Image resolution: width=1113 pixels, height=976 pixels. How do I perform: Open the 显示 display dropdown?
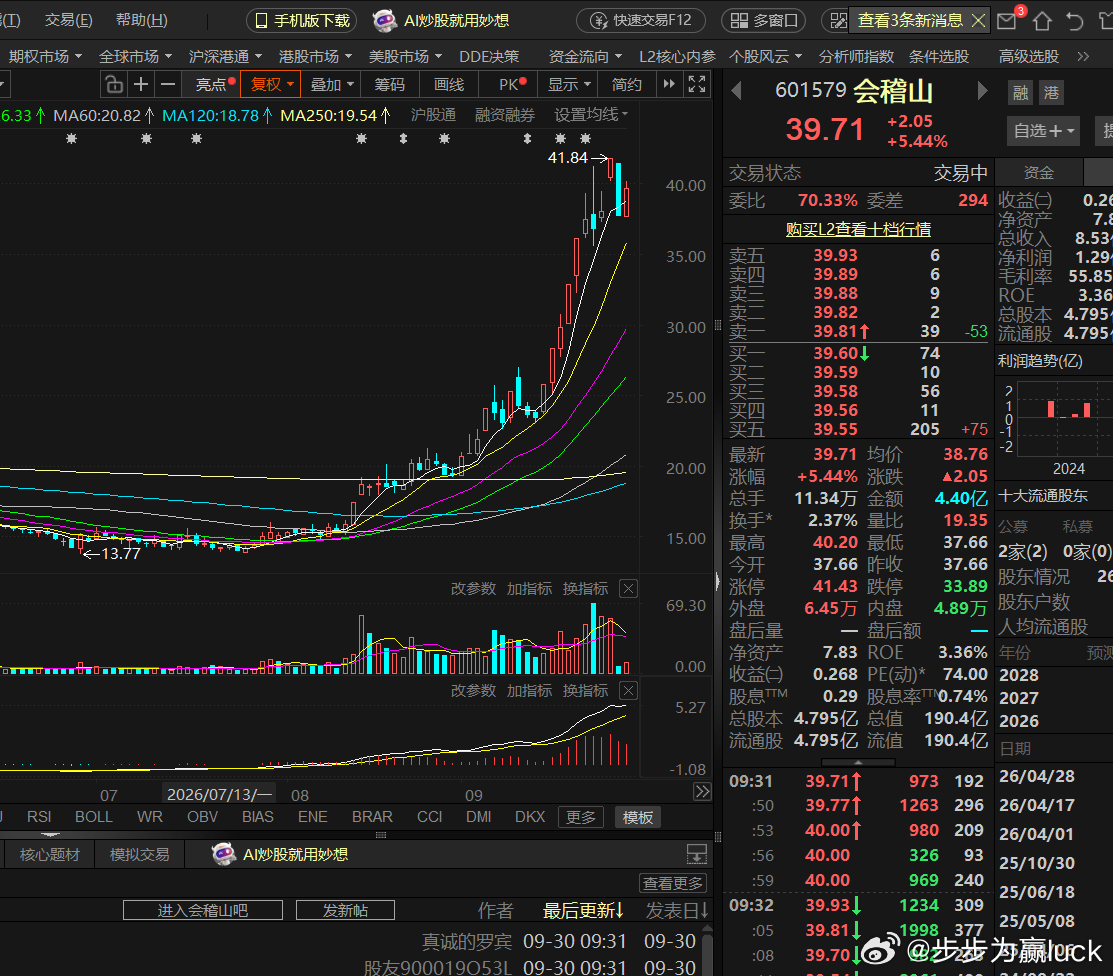coord(569,84)
